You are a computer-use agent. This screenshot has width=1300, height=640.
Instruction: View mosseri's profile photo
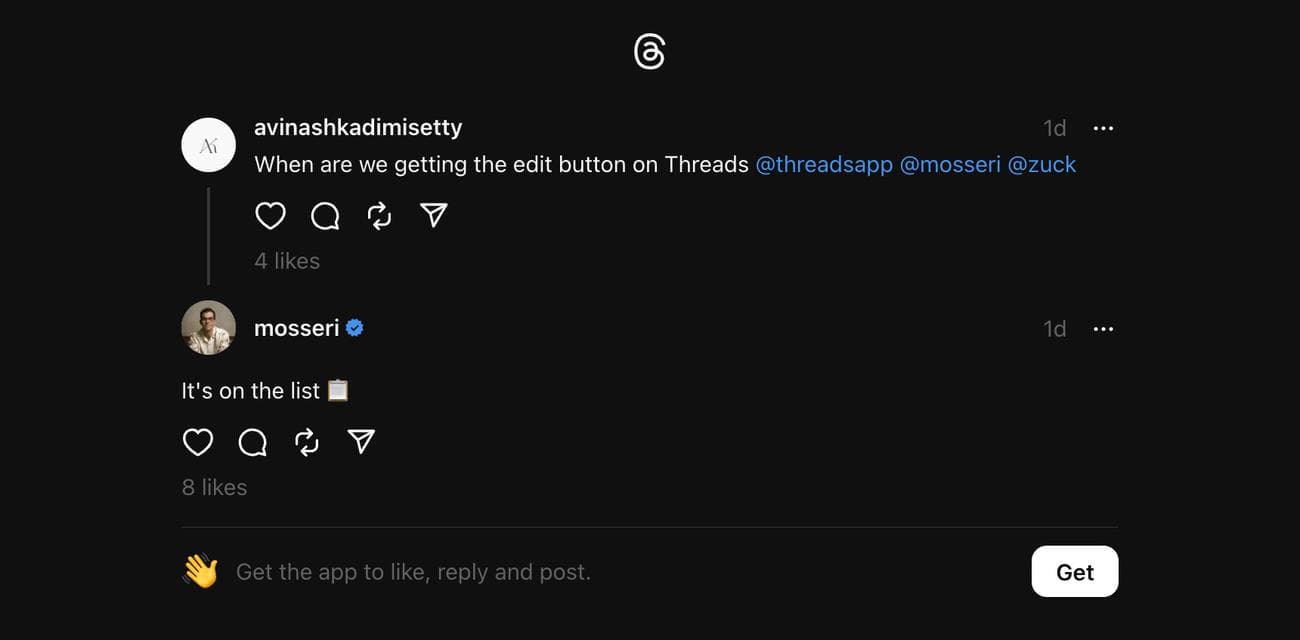[x=208, y=327]
